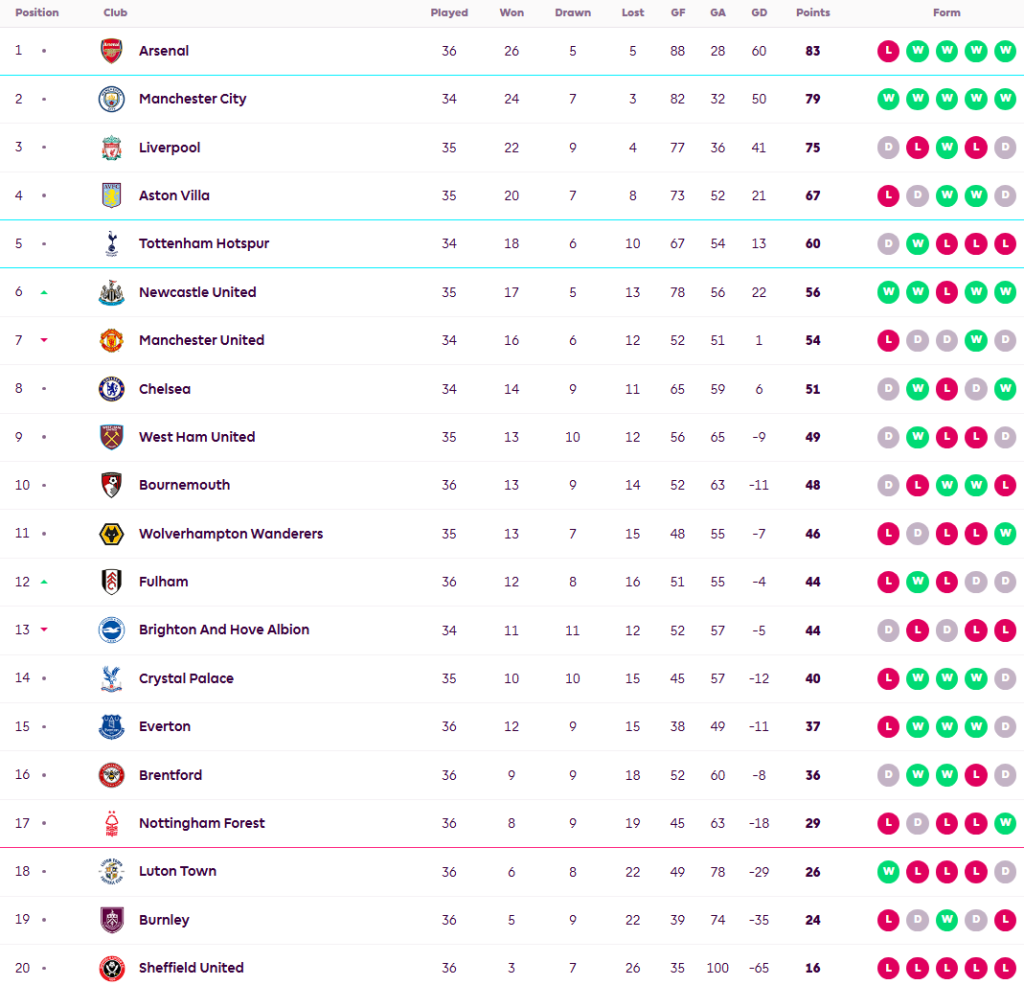
Task: Click the Arsenal club crest
Action: click(111, 51)
